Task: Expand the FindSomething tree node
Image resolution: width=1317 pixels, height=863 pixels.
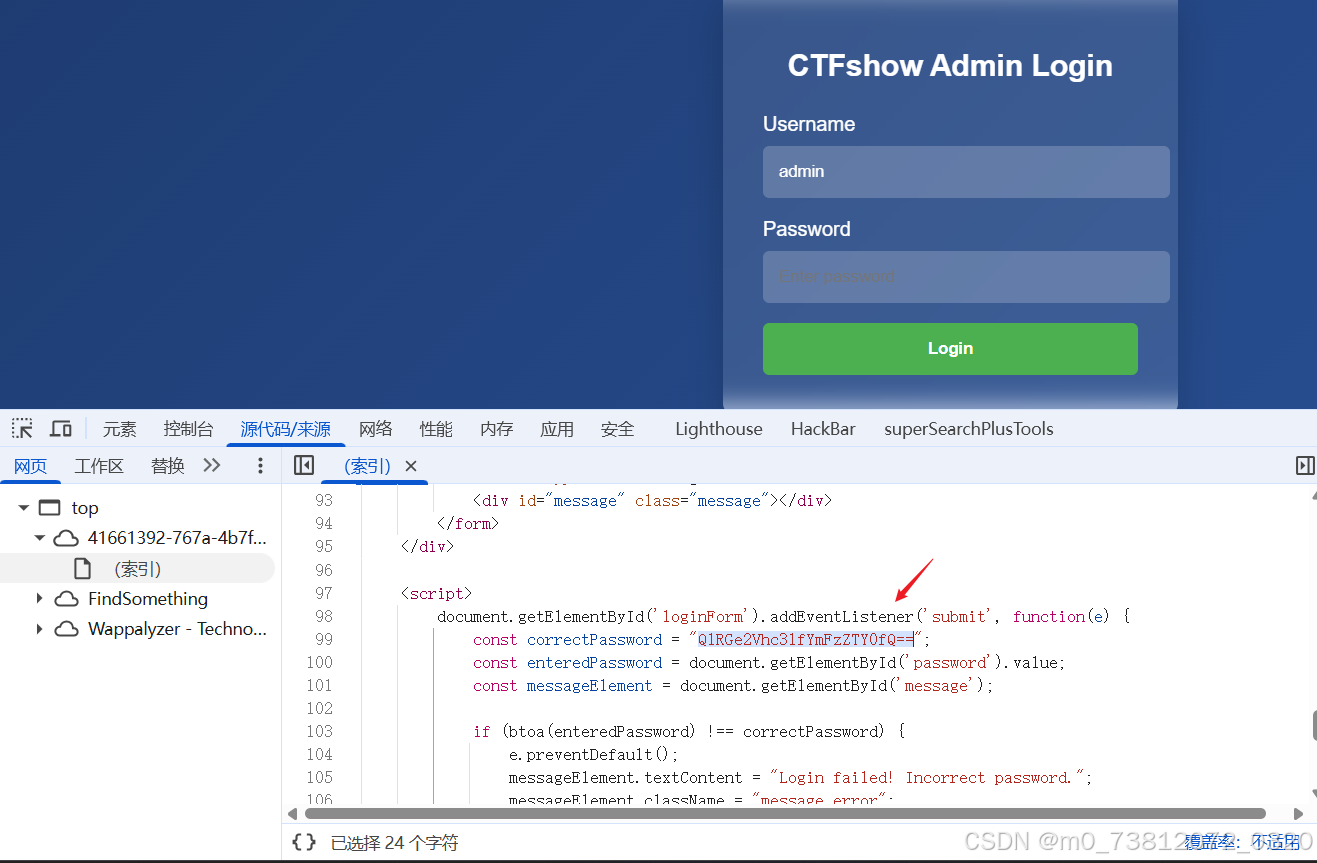Action: point(40,599)
